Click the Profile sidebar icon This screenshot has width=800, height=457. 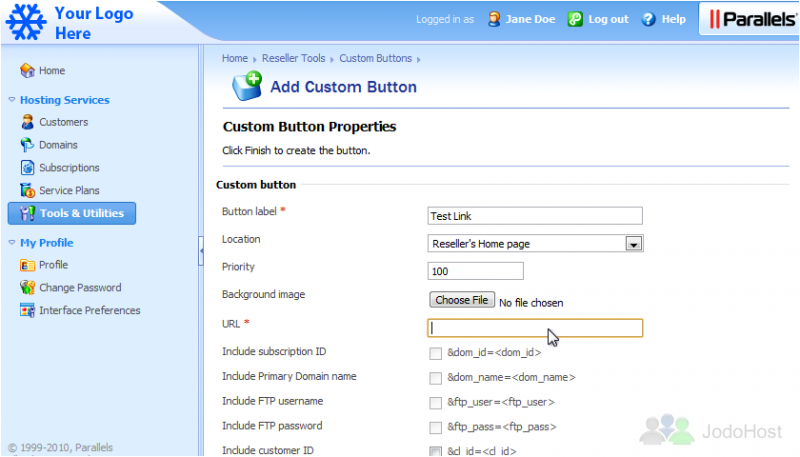click(x=27, y=265)
